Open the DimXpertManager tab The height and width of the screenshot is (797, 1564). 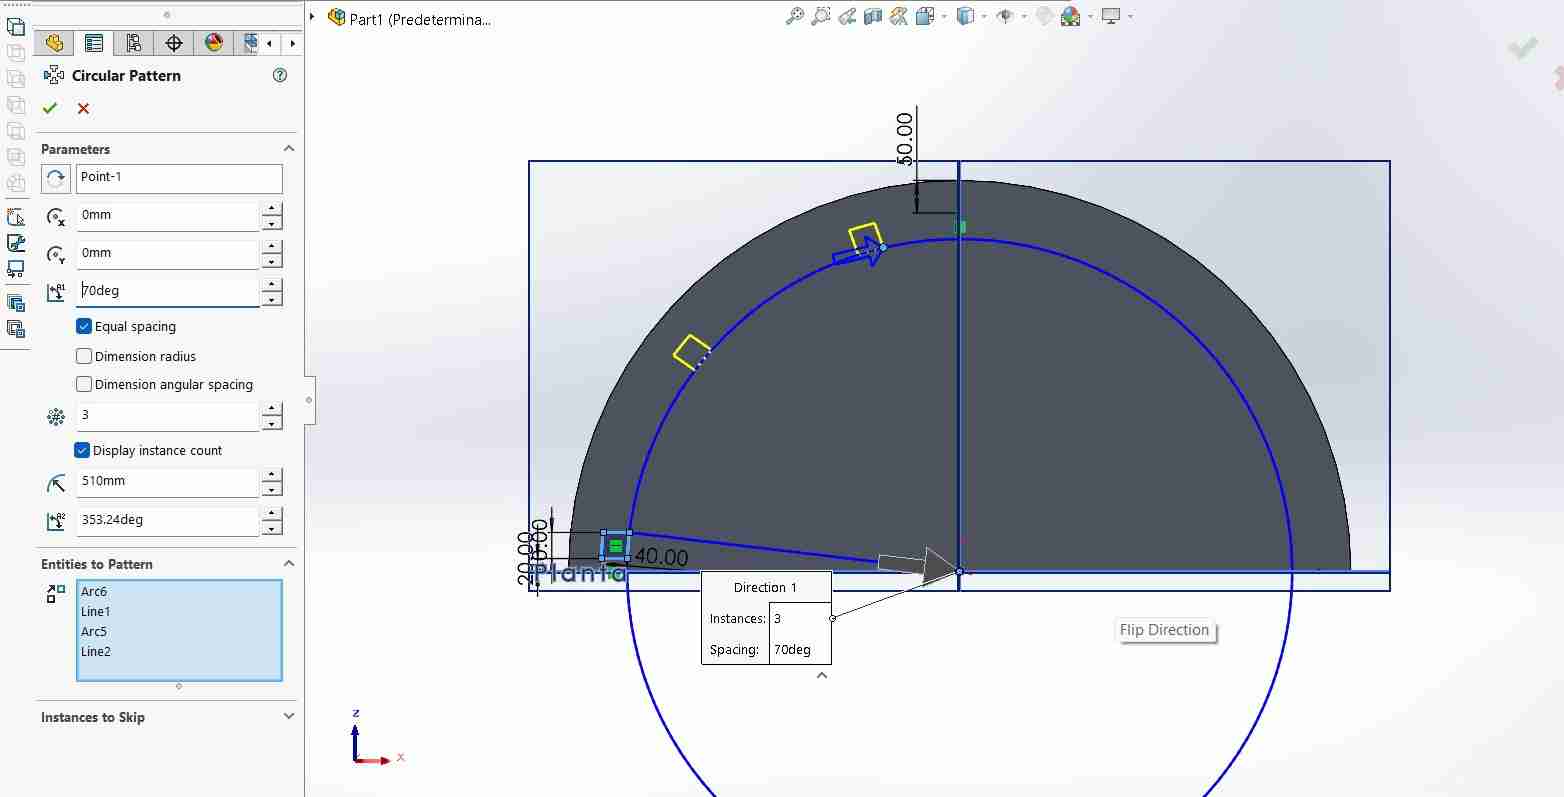(174, 43)
